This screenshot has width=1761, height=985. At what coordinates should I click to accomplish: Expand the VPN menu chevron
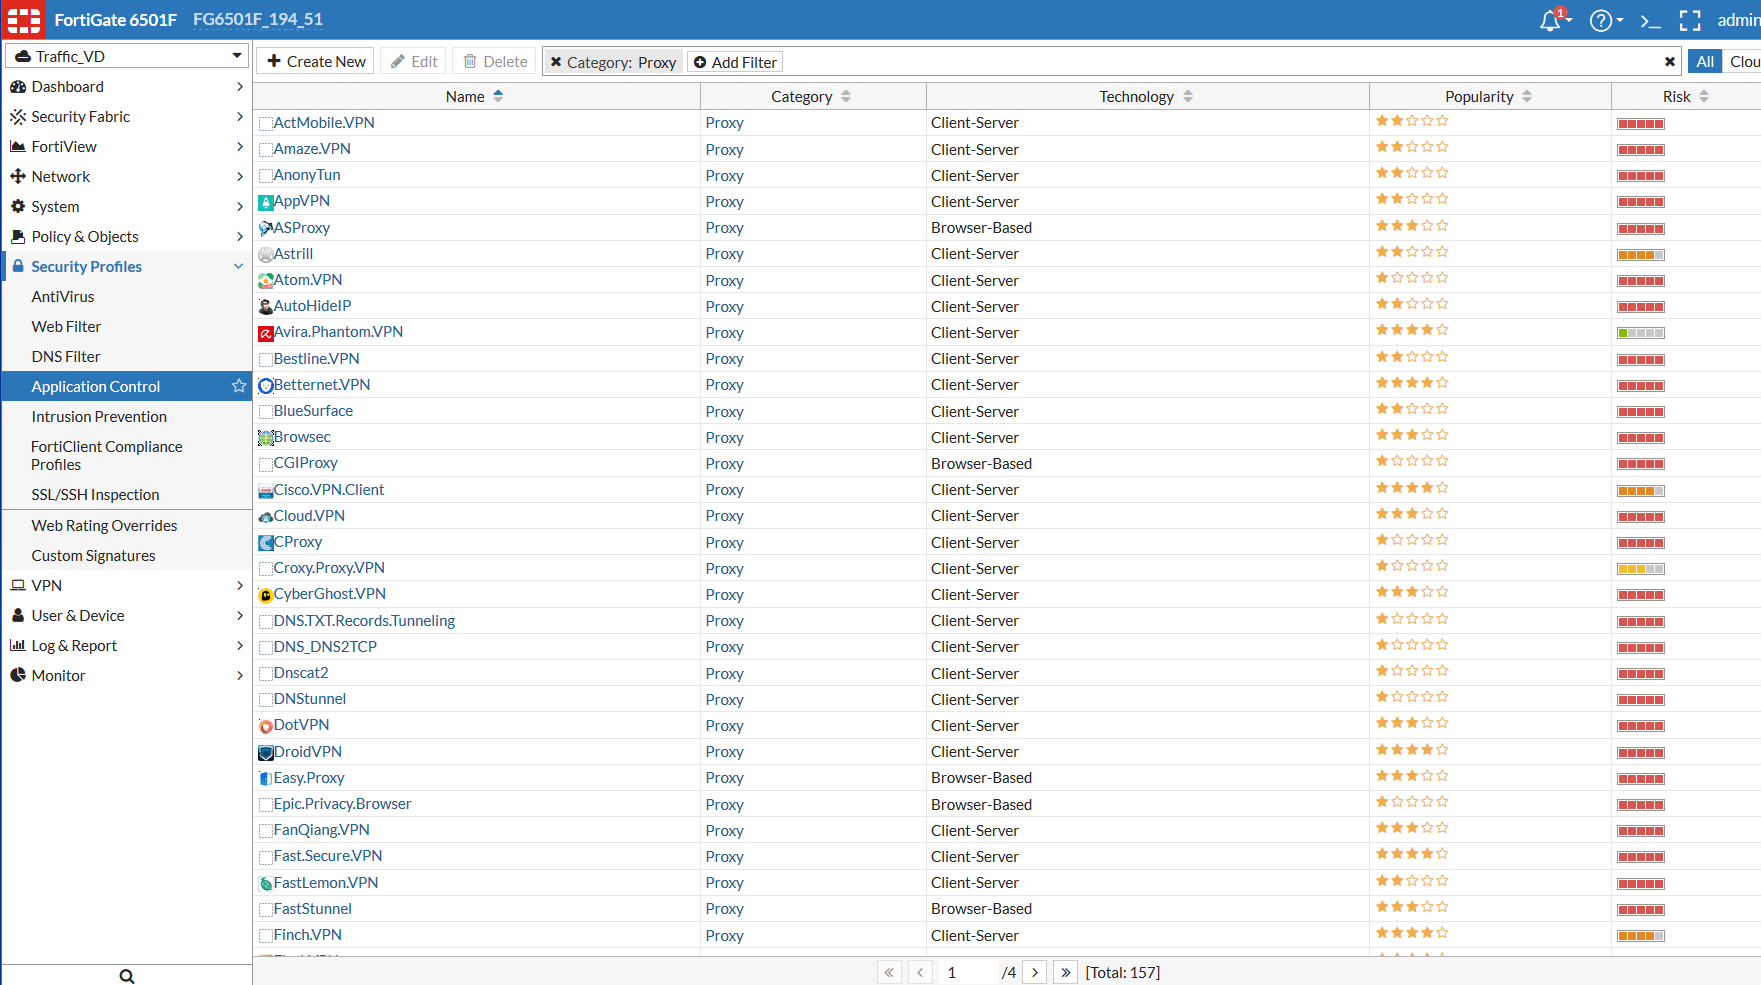[240, 586]
